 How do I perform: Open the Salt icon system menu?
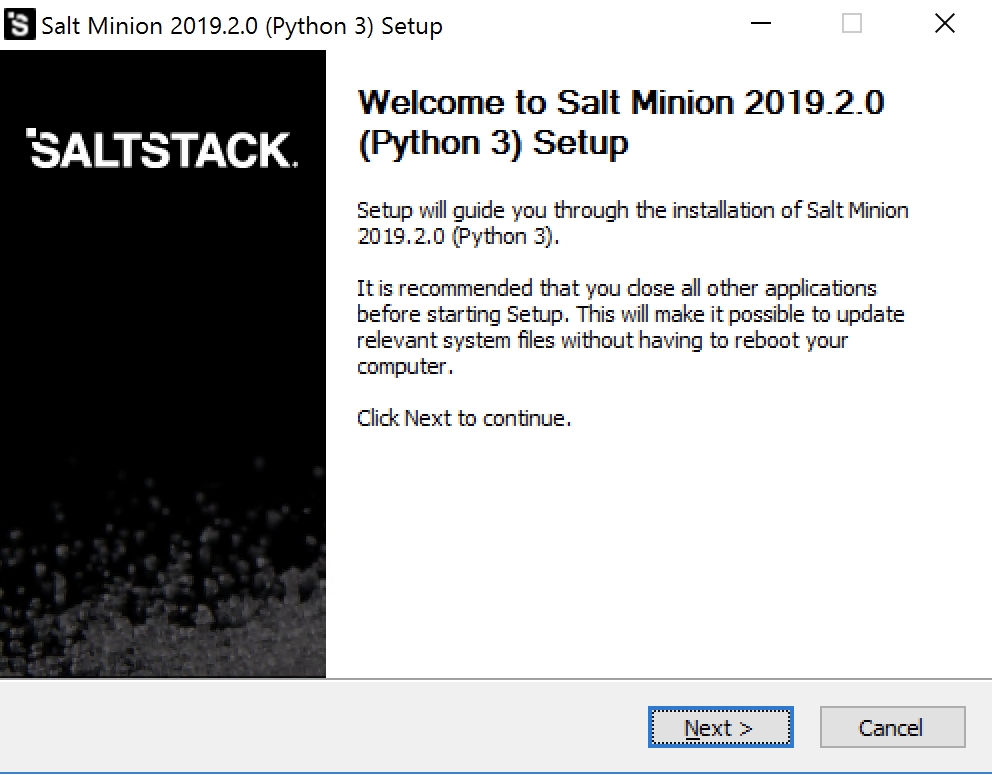(20, 25)
